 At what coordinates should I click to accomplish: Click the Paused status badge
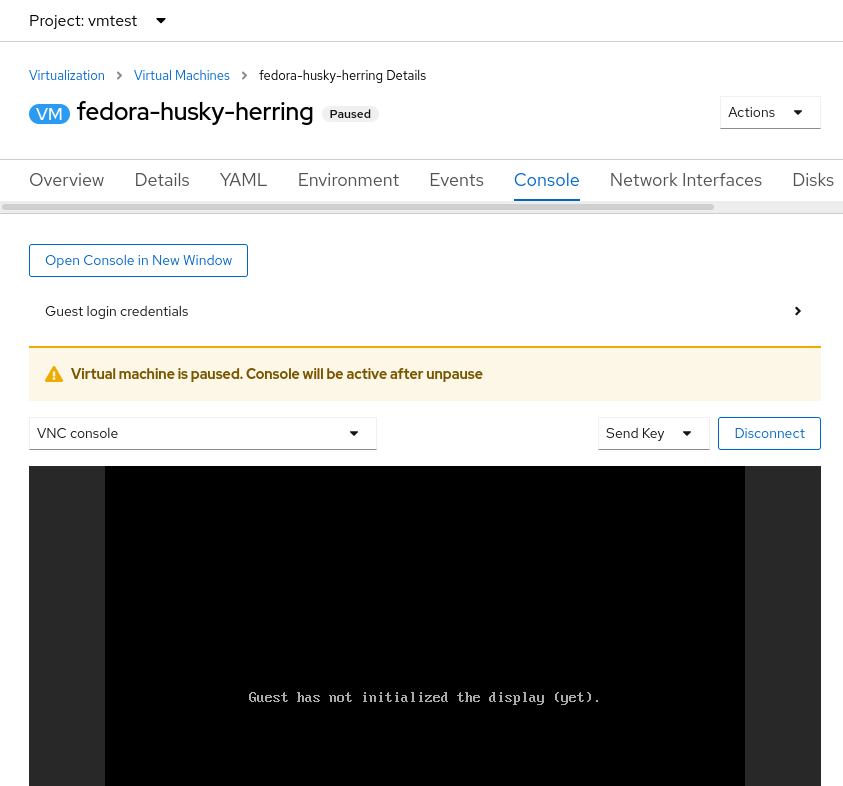click(350, 114)
